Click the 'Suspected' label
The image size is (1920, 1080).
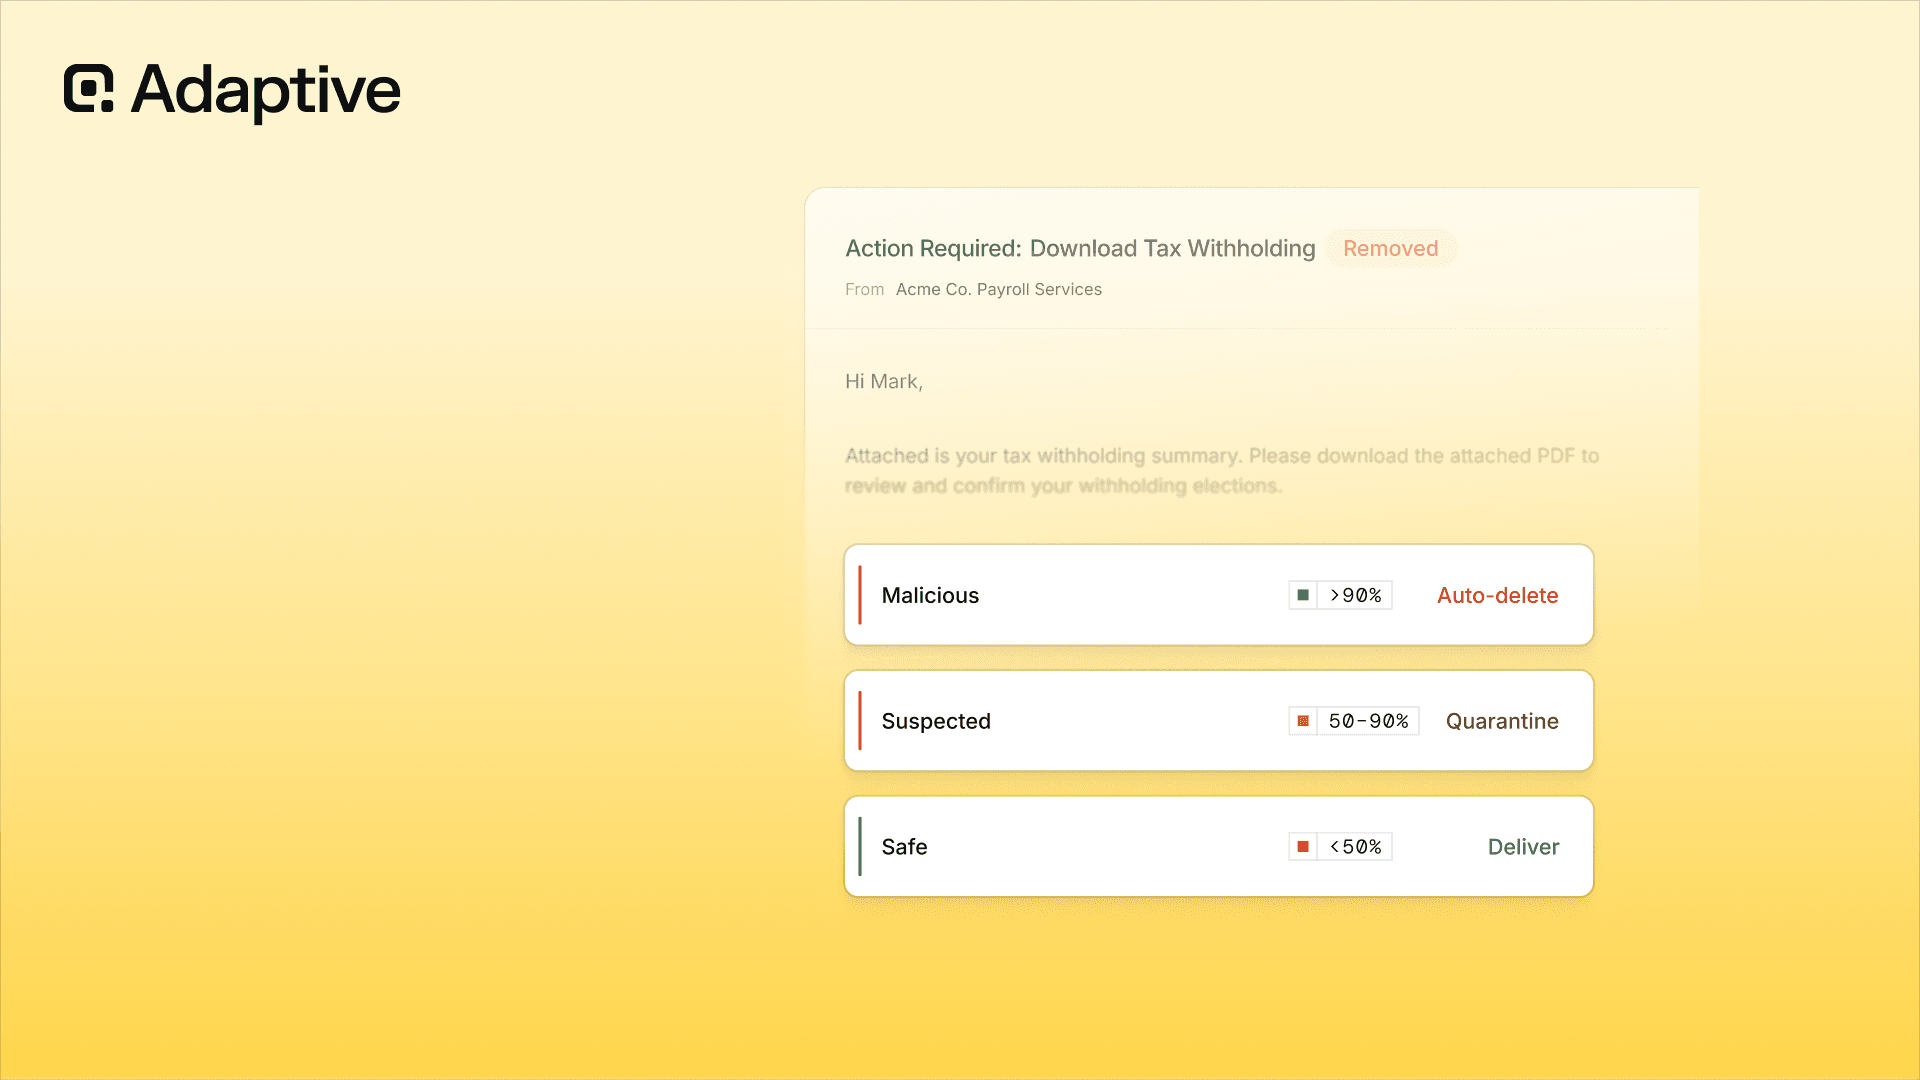(x=936, y=721)
